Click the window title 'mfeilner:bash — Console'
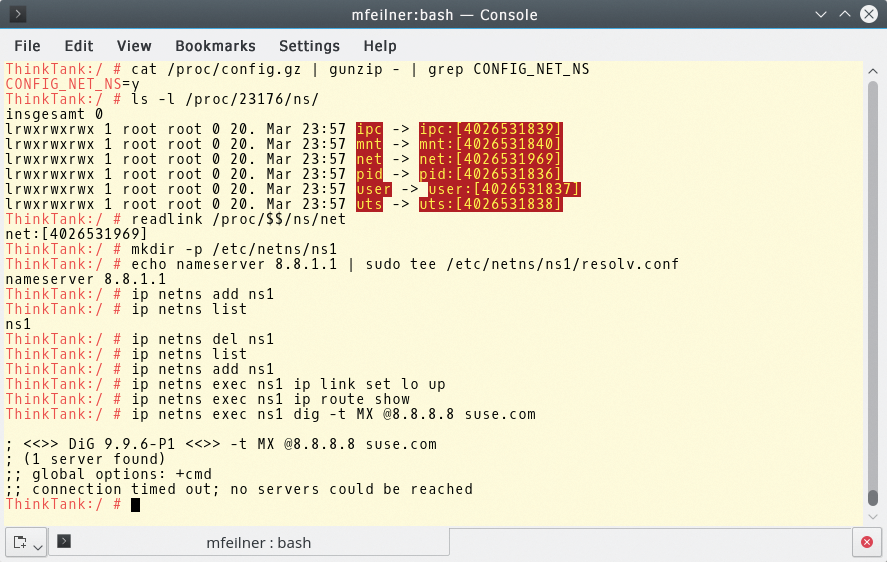 444,15
